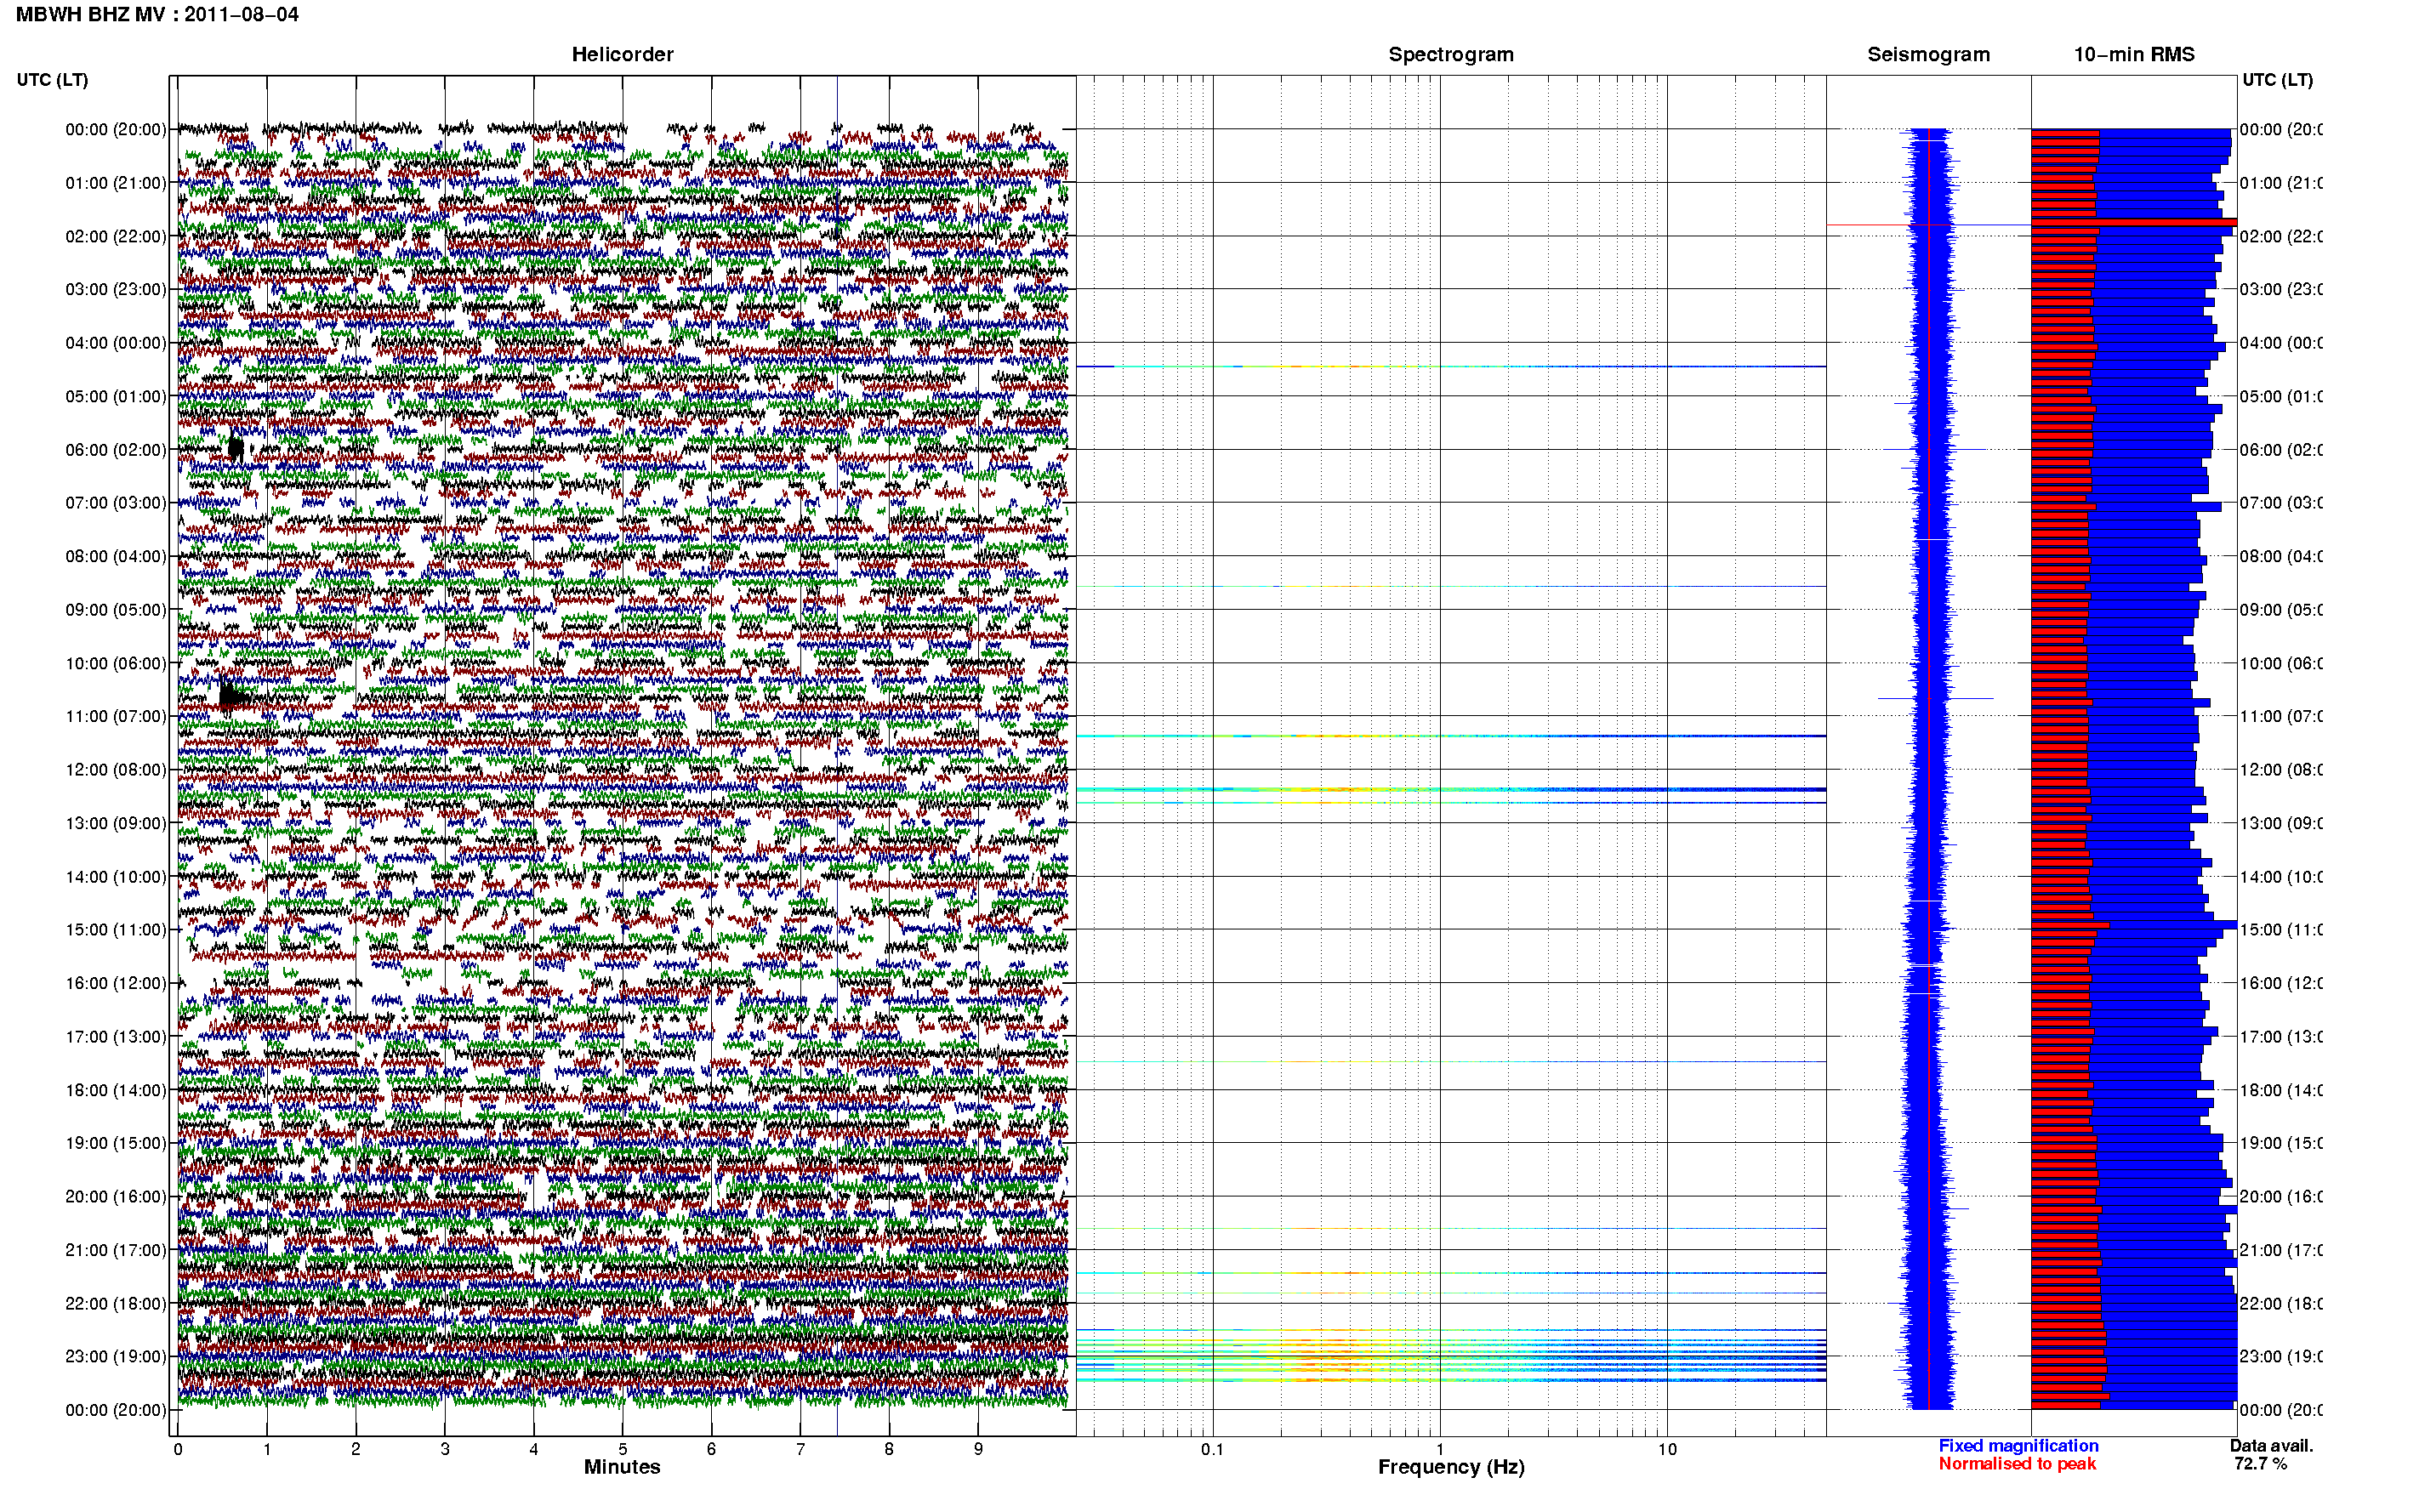Click the 22:00 (18:00) time label beside Helicorder
Screen dimensions: 2419x1512
pos(116,1304)
